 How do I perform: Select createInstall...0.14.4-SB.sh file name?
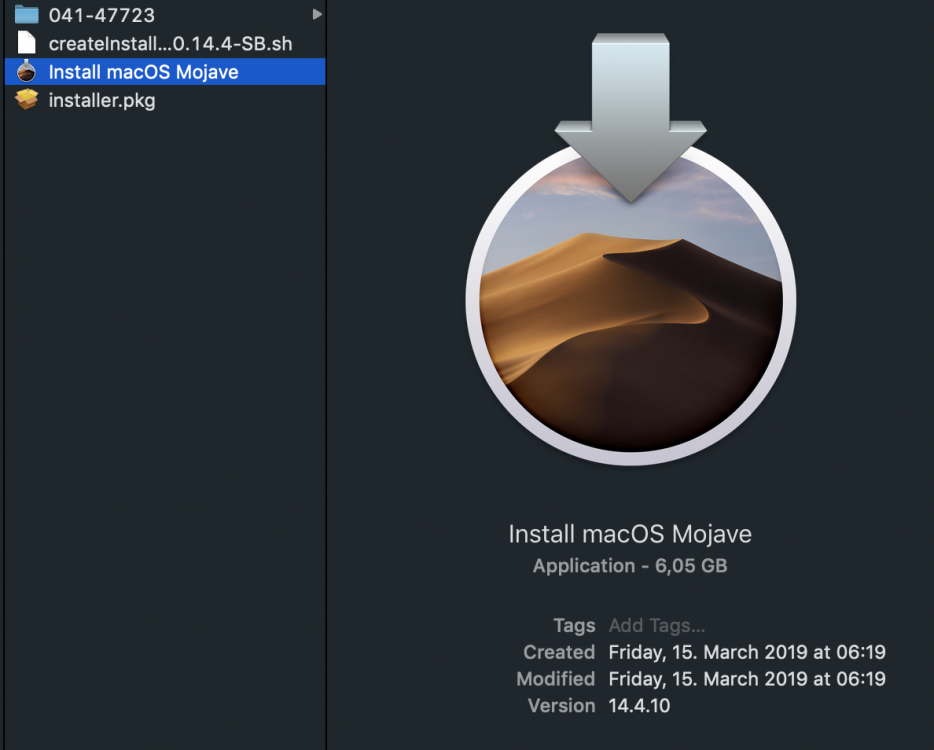170,43
